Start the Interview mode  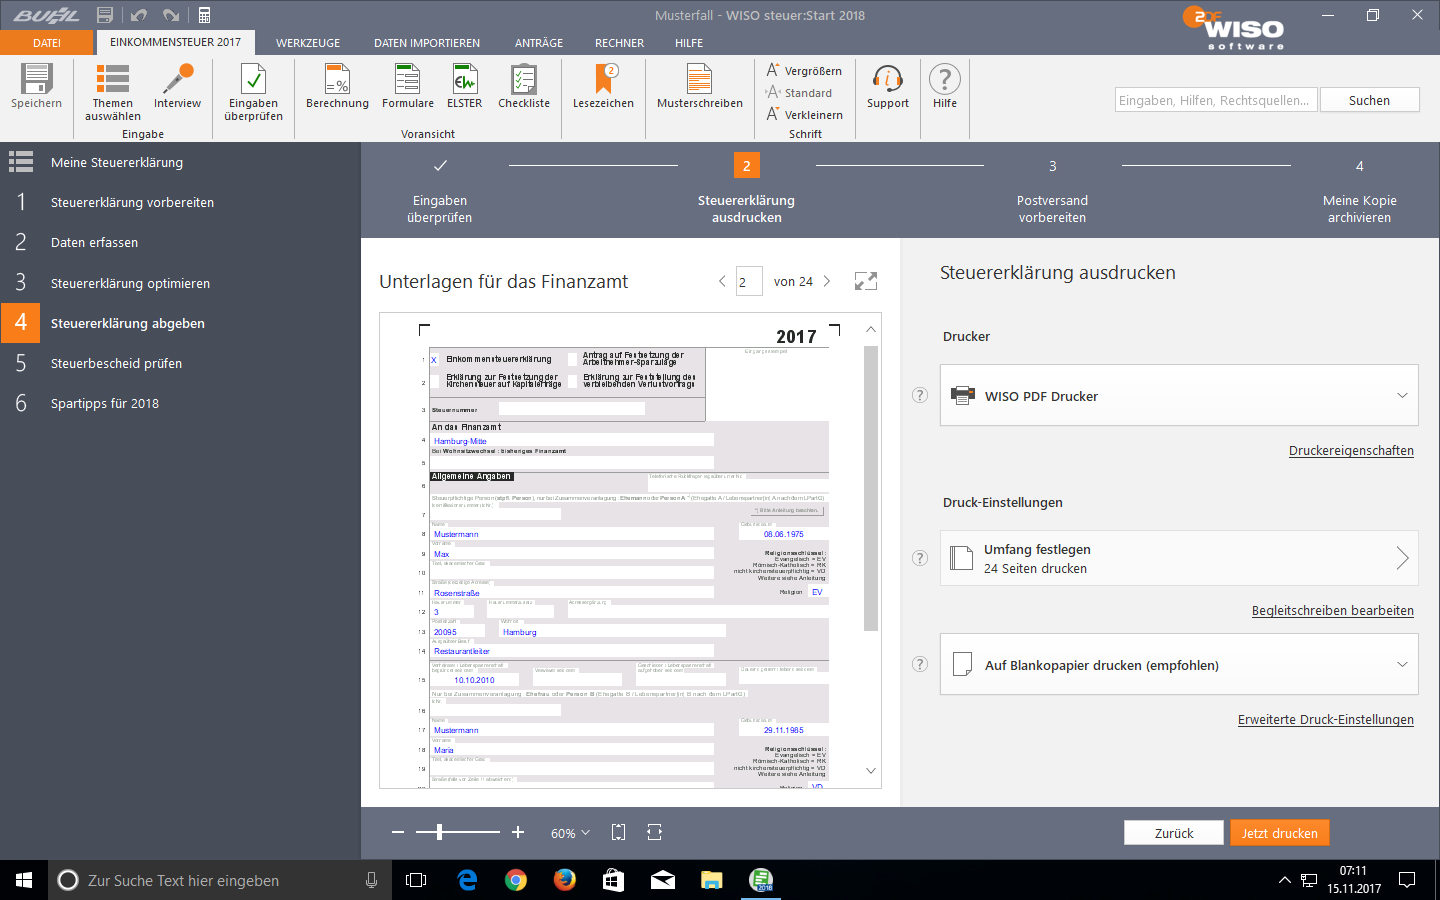pos(177,87)
